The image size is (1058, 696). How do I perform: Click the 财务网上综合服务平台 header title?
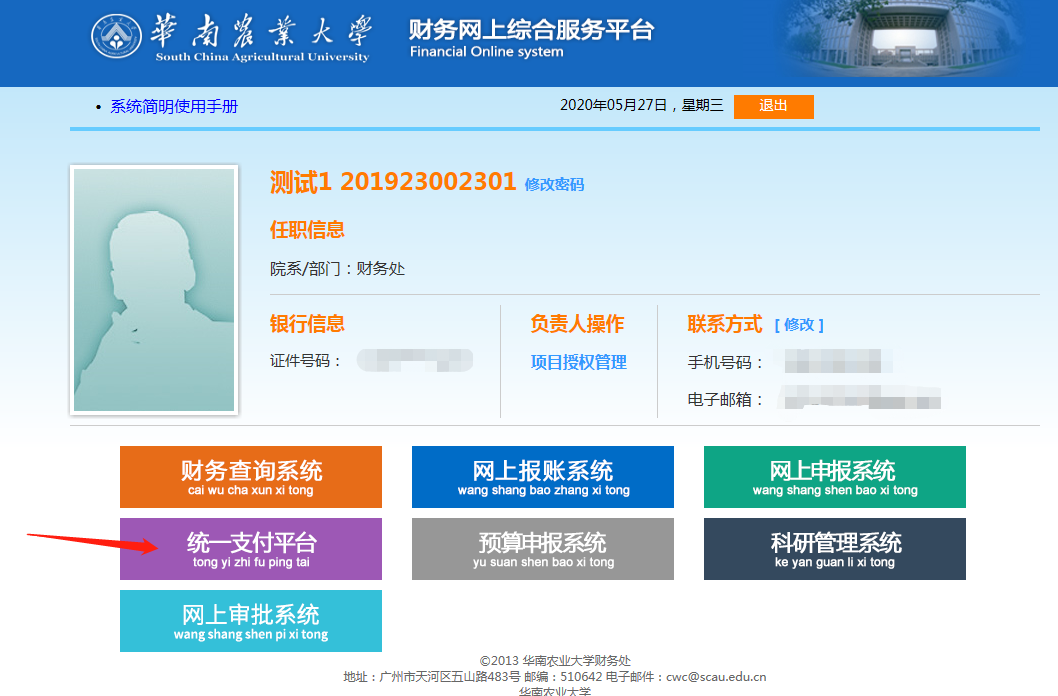tap(531, 31)
